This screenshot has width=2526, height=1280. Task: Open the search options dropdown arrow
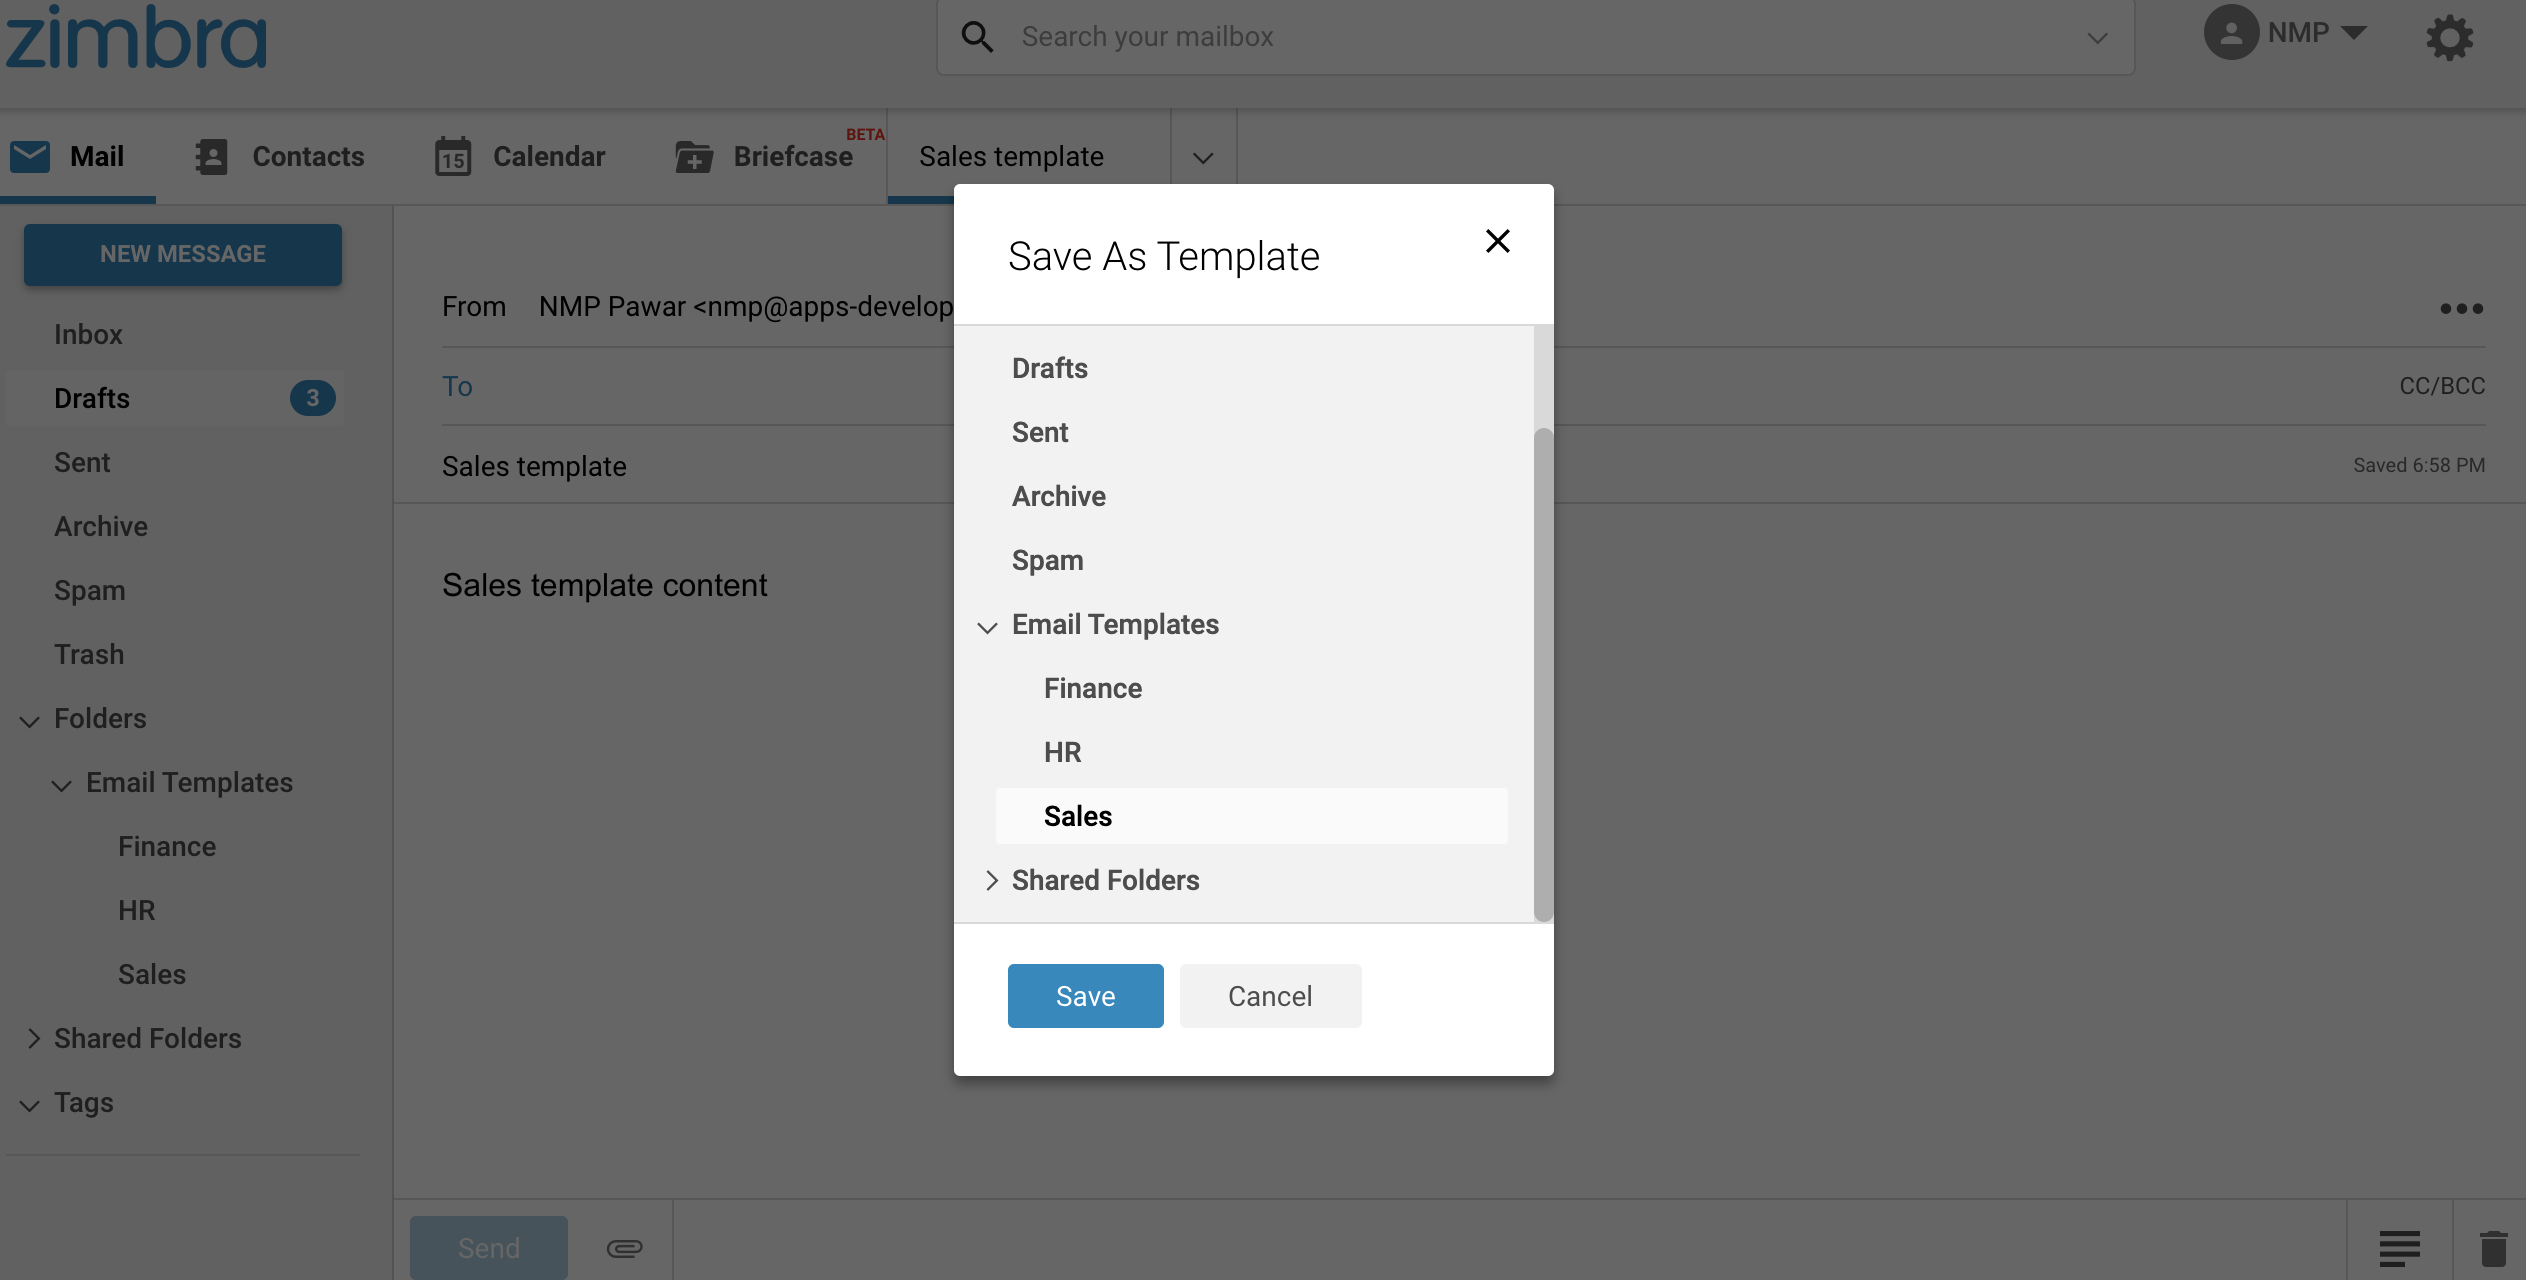pos(2097,38)
